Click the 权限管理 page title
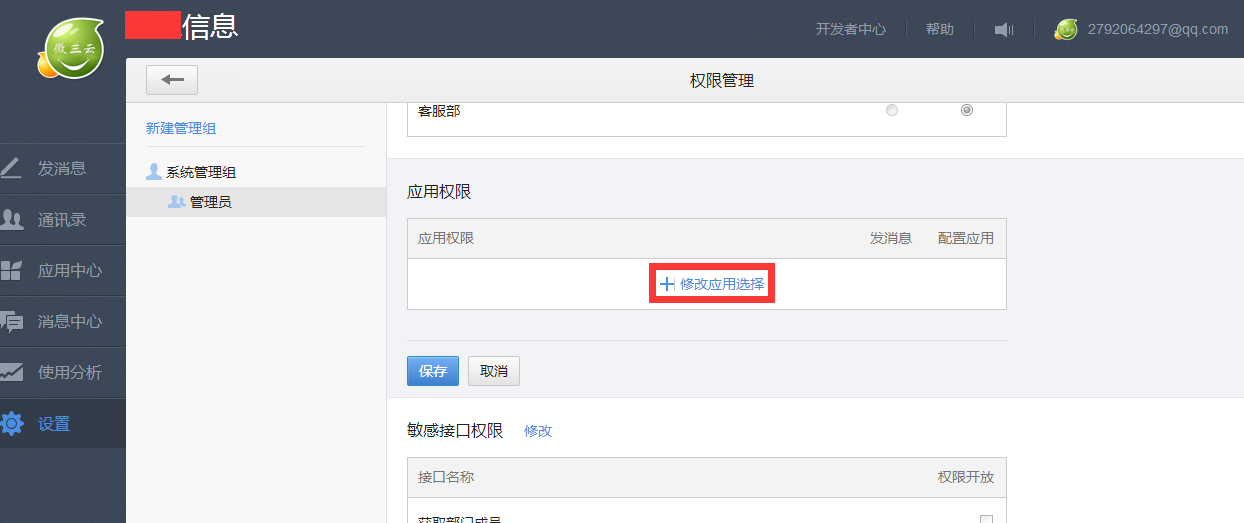 [722, 81]
